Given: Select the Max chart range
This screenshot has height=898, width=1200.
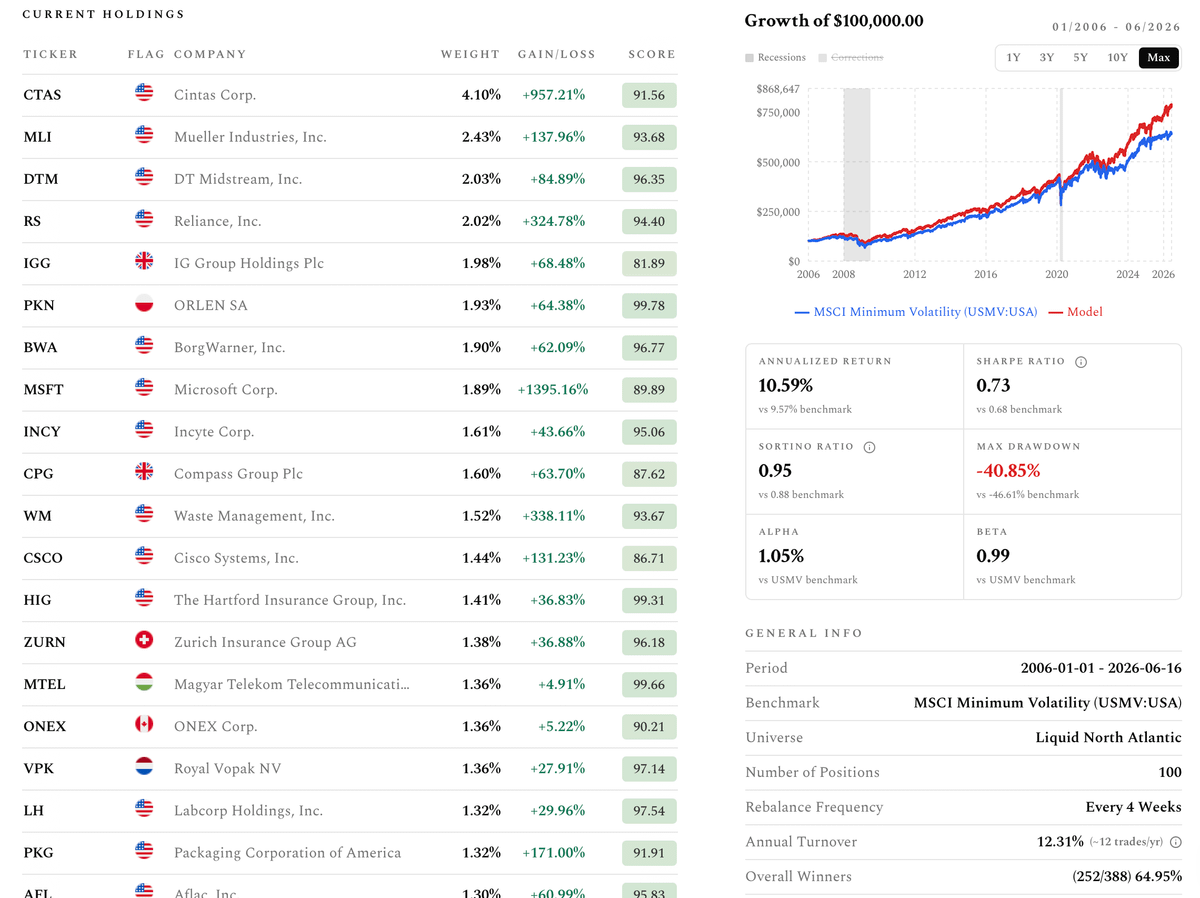Looking at the screenshot, I should click(x=1158, y=58).
